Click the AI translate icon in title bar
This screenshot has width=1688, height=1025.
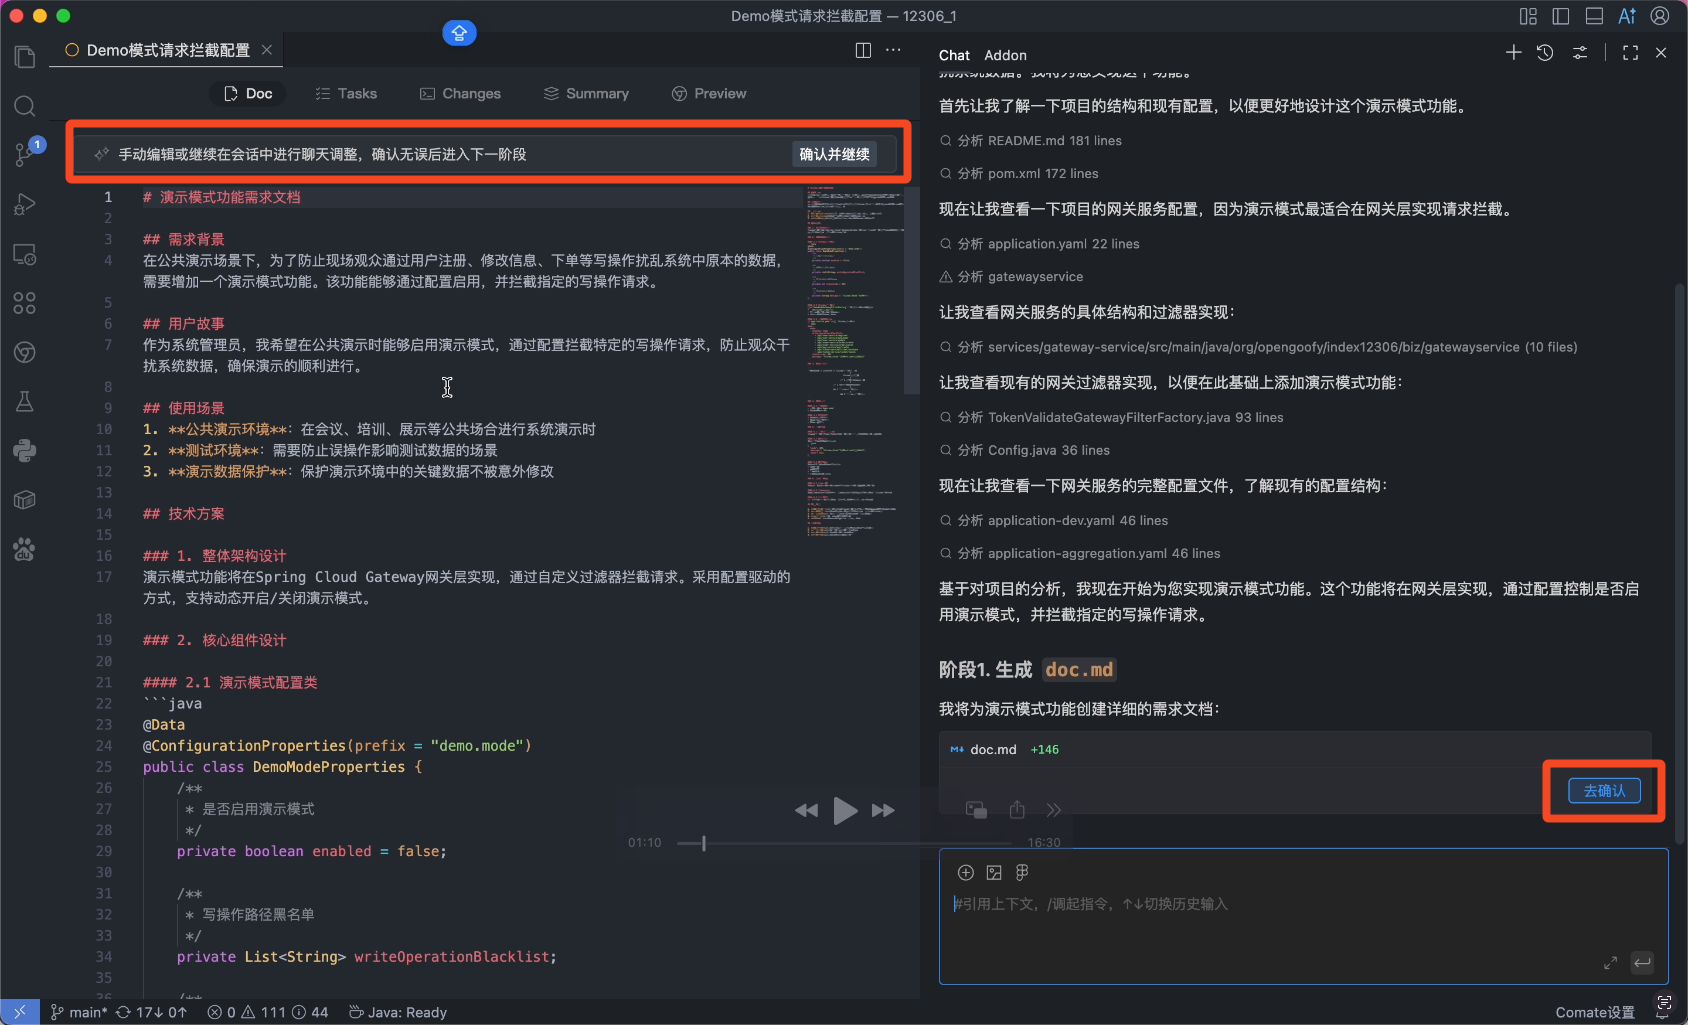click(x=1627, y=16)
